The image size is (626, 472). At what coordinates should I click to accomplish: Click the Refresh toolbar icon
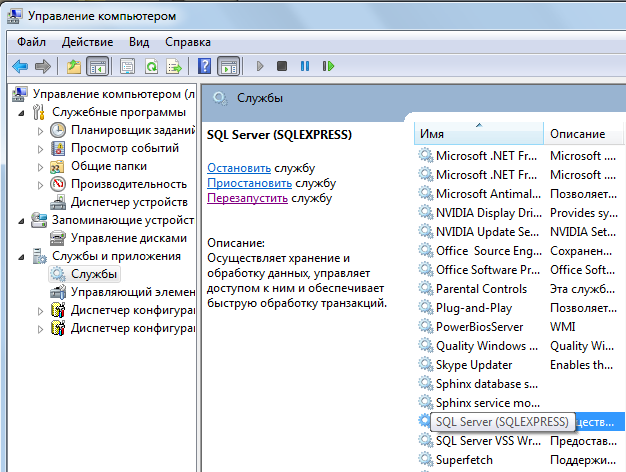click(x=150, y=66)
